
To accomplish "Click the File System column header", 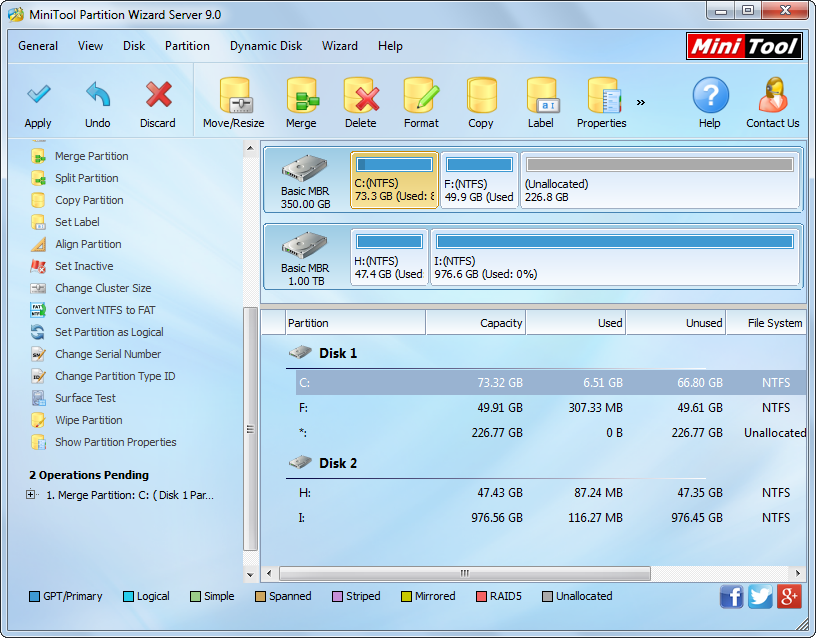I will (x=766, y=323).
